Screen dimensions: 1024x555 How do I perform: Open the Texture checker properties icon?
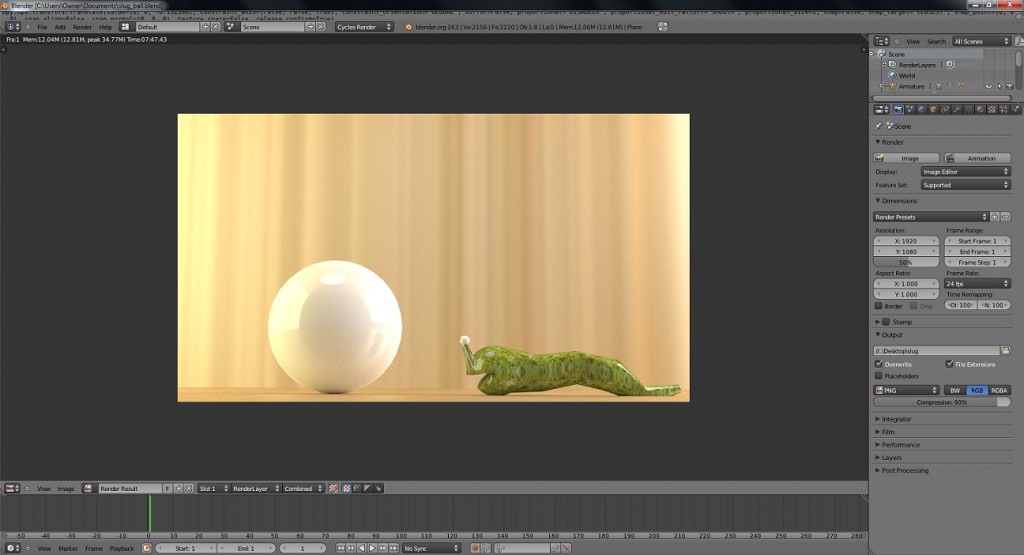992,110
